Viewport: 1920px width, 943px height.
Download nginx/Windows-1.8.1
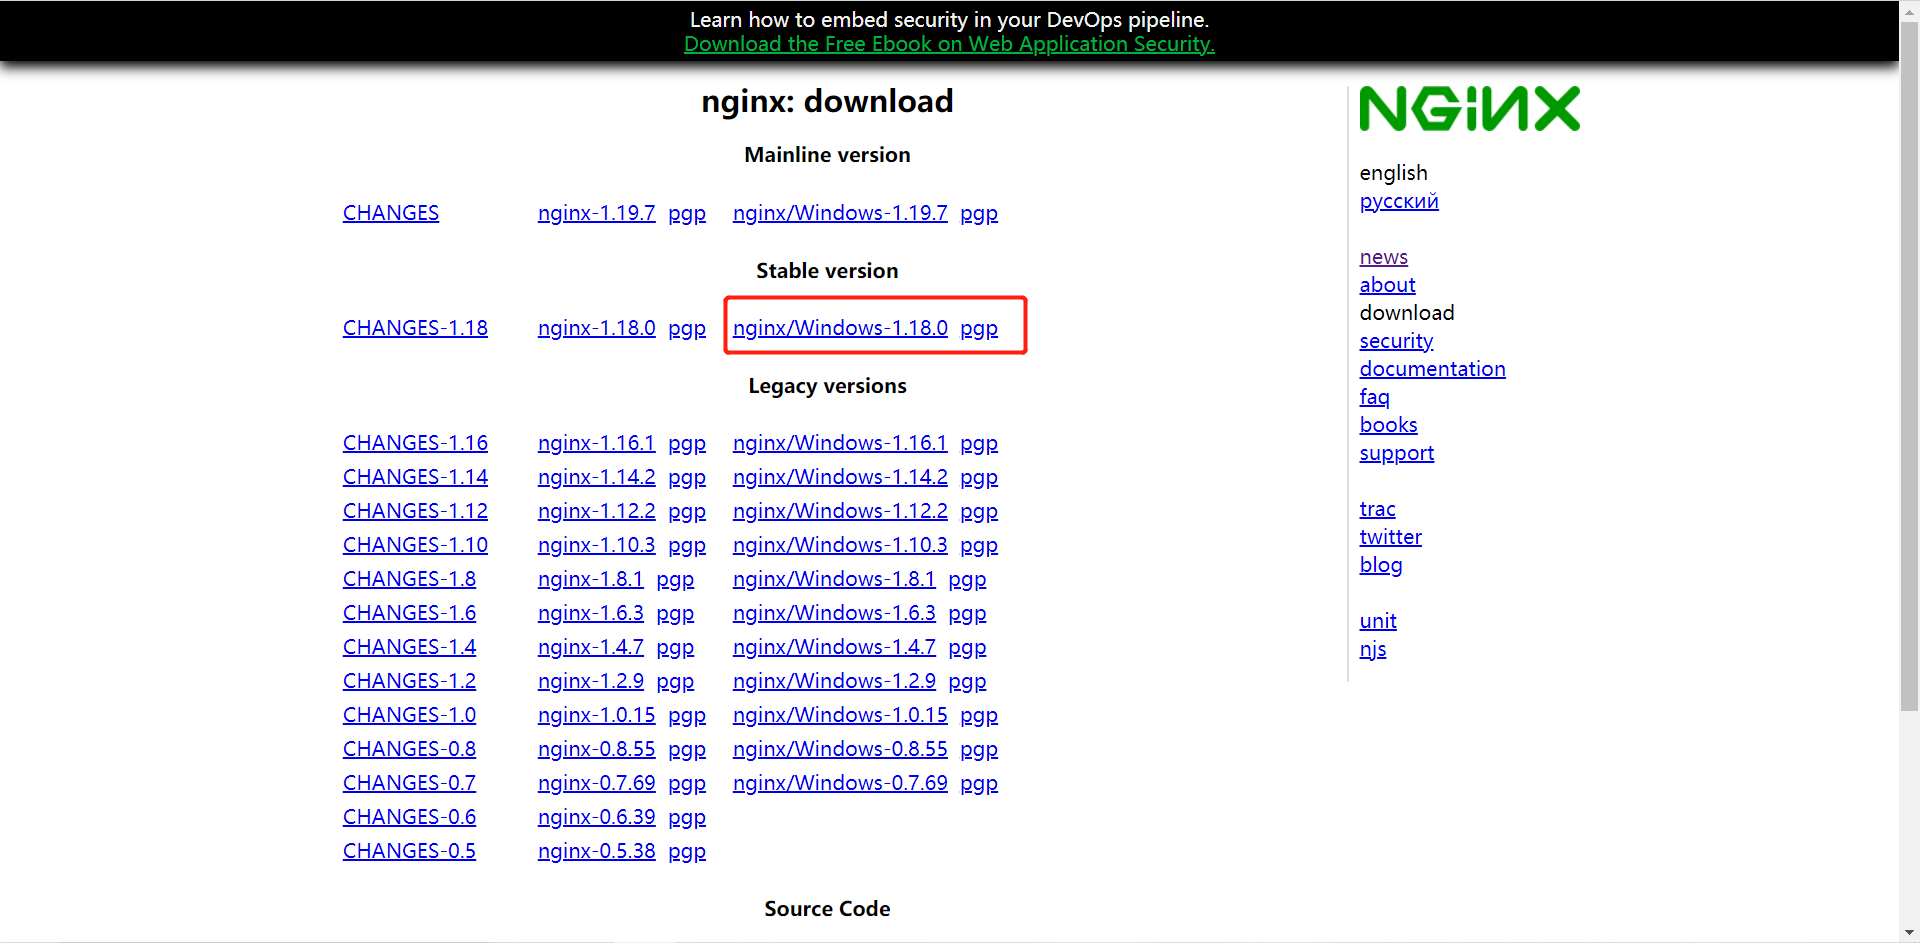834,579
